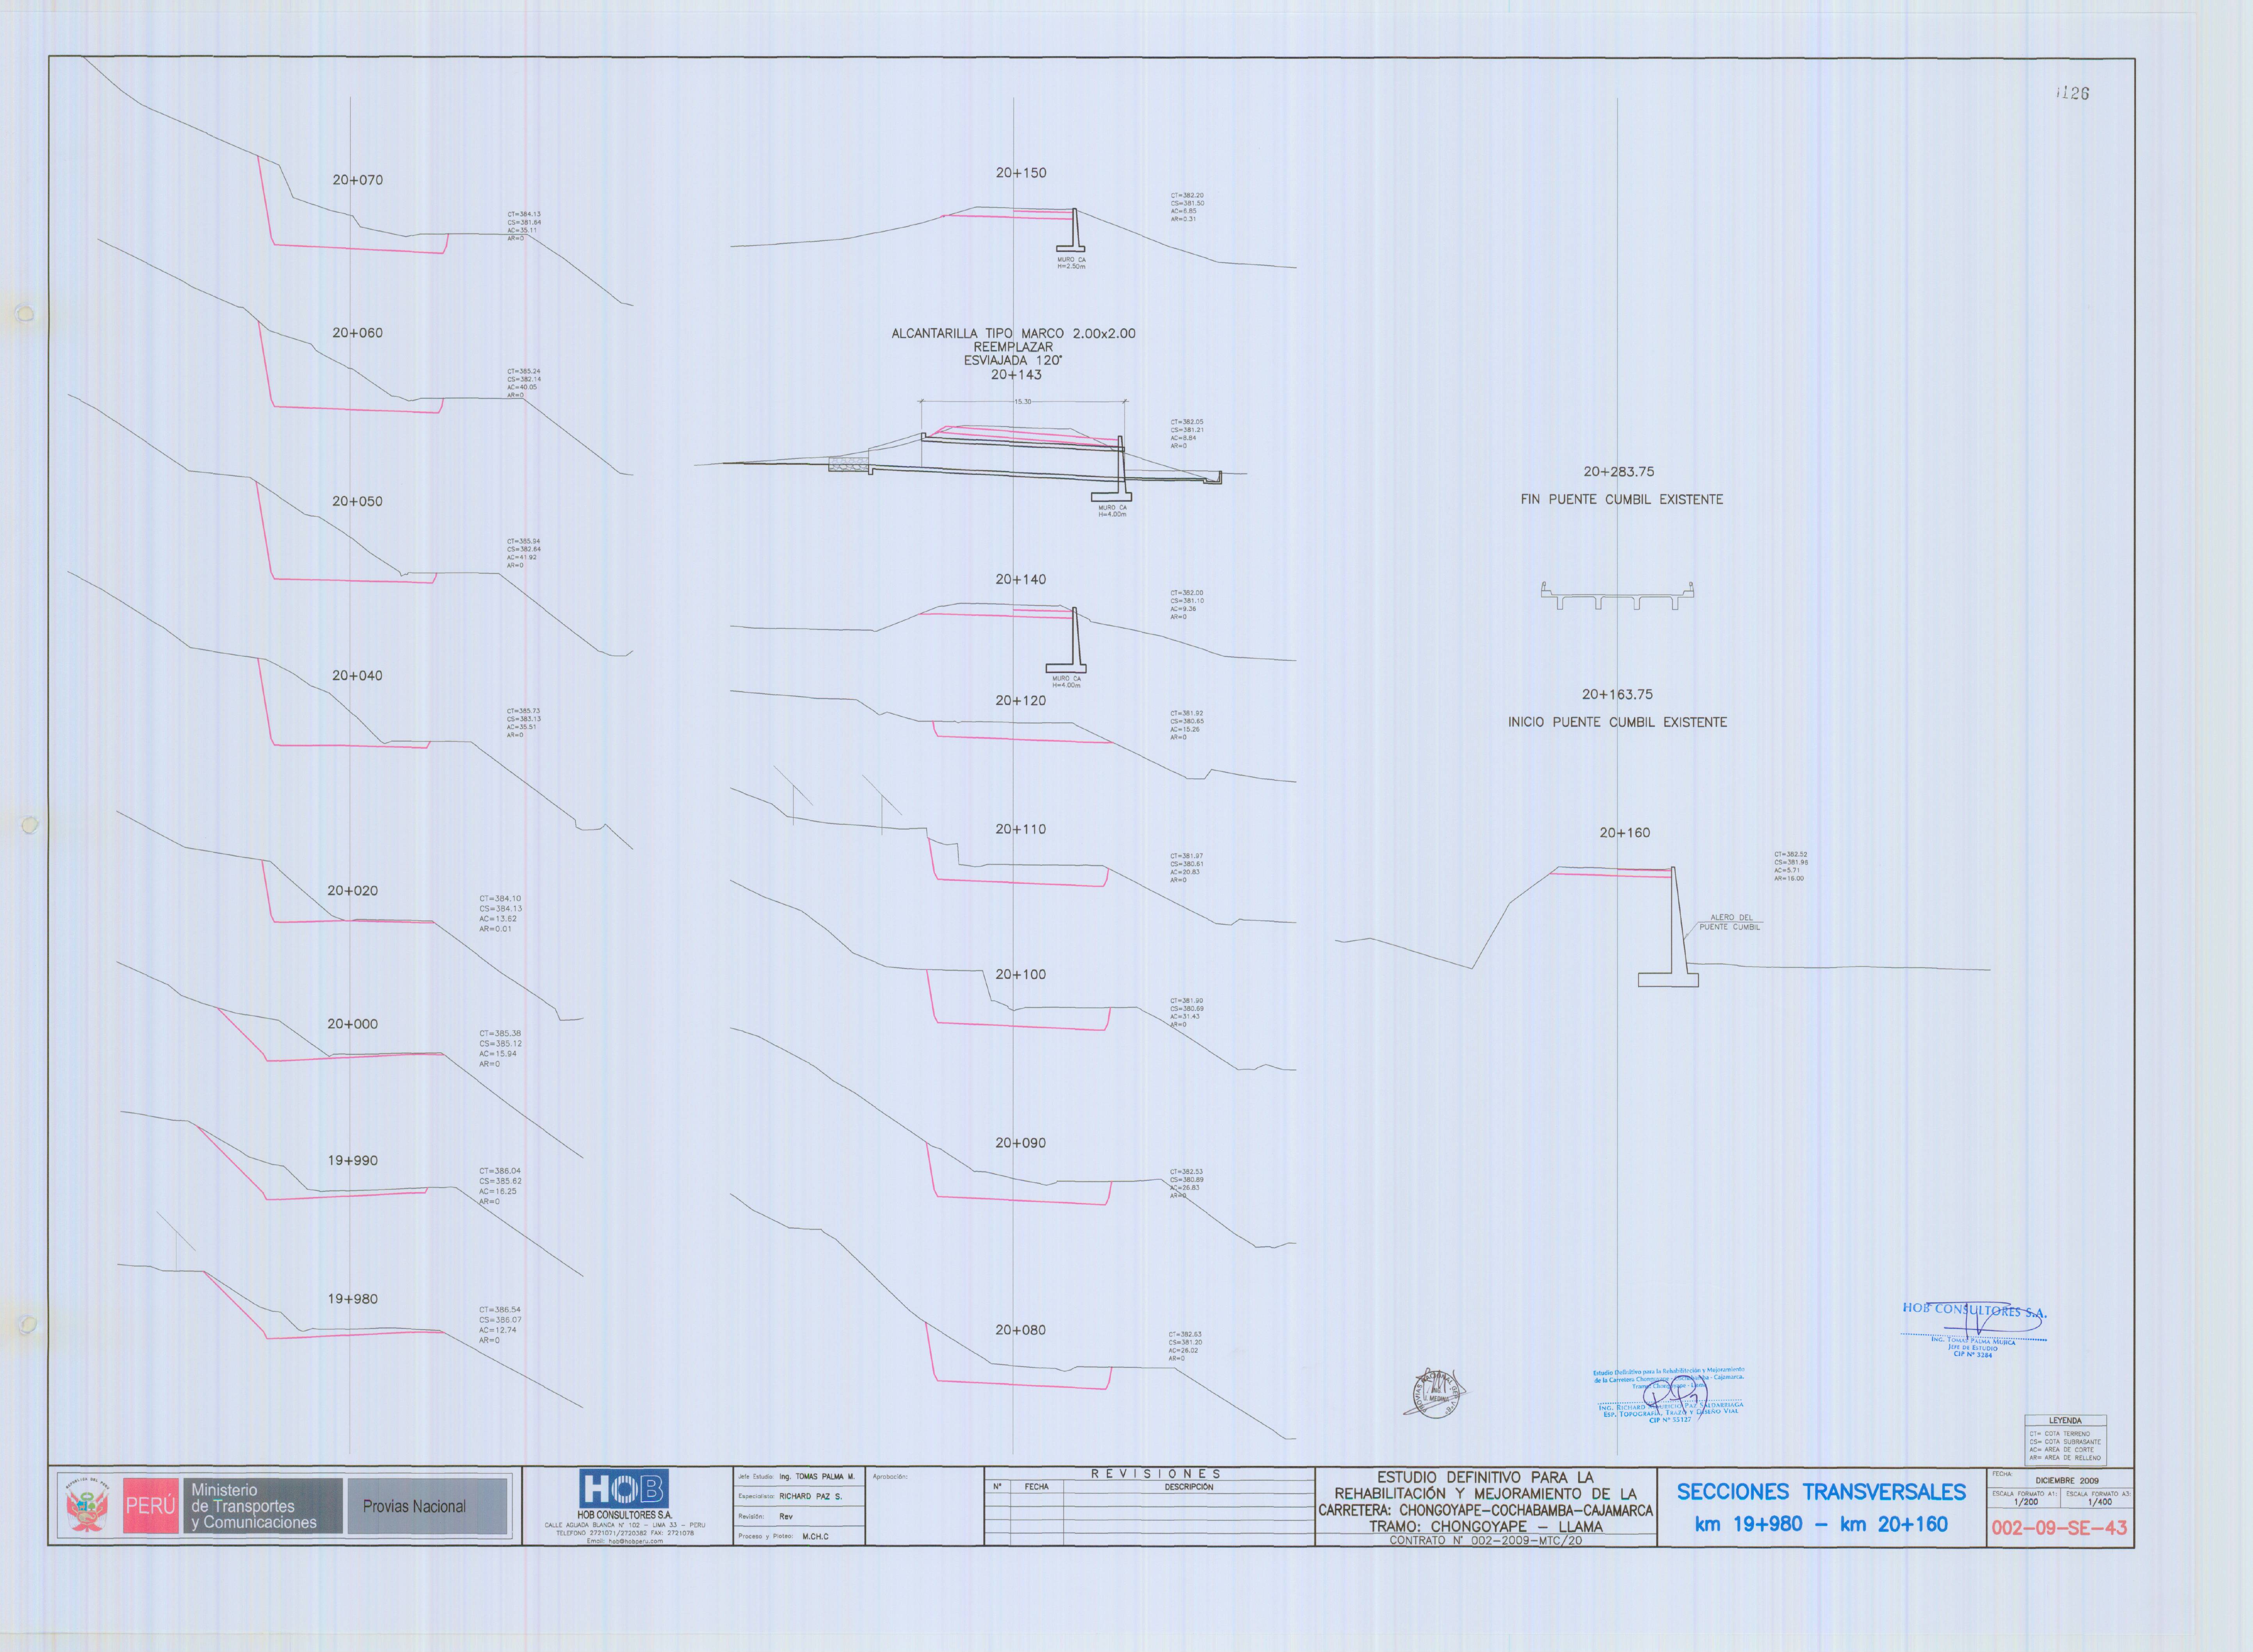Select the "20+143" culvert station label
This screenshot has height=1652, width=2253.
click(x=1016, y=375)
